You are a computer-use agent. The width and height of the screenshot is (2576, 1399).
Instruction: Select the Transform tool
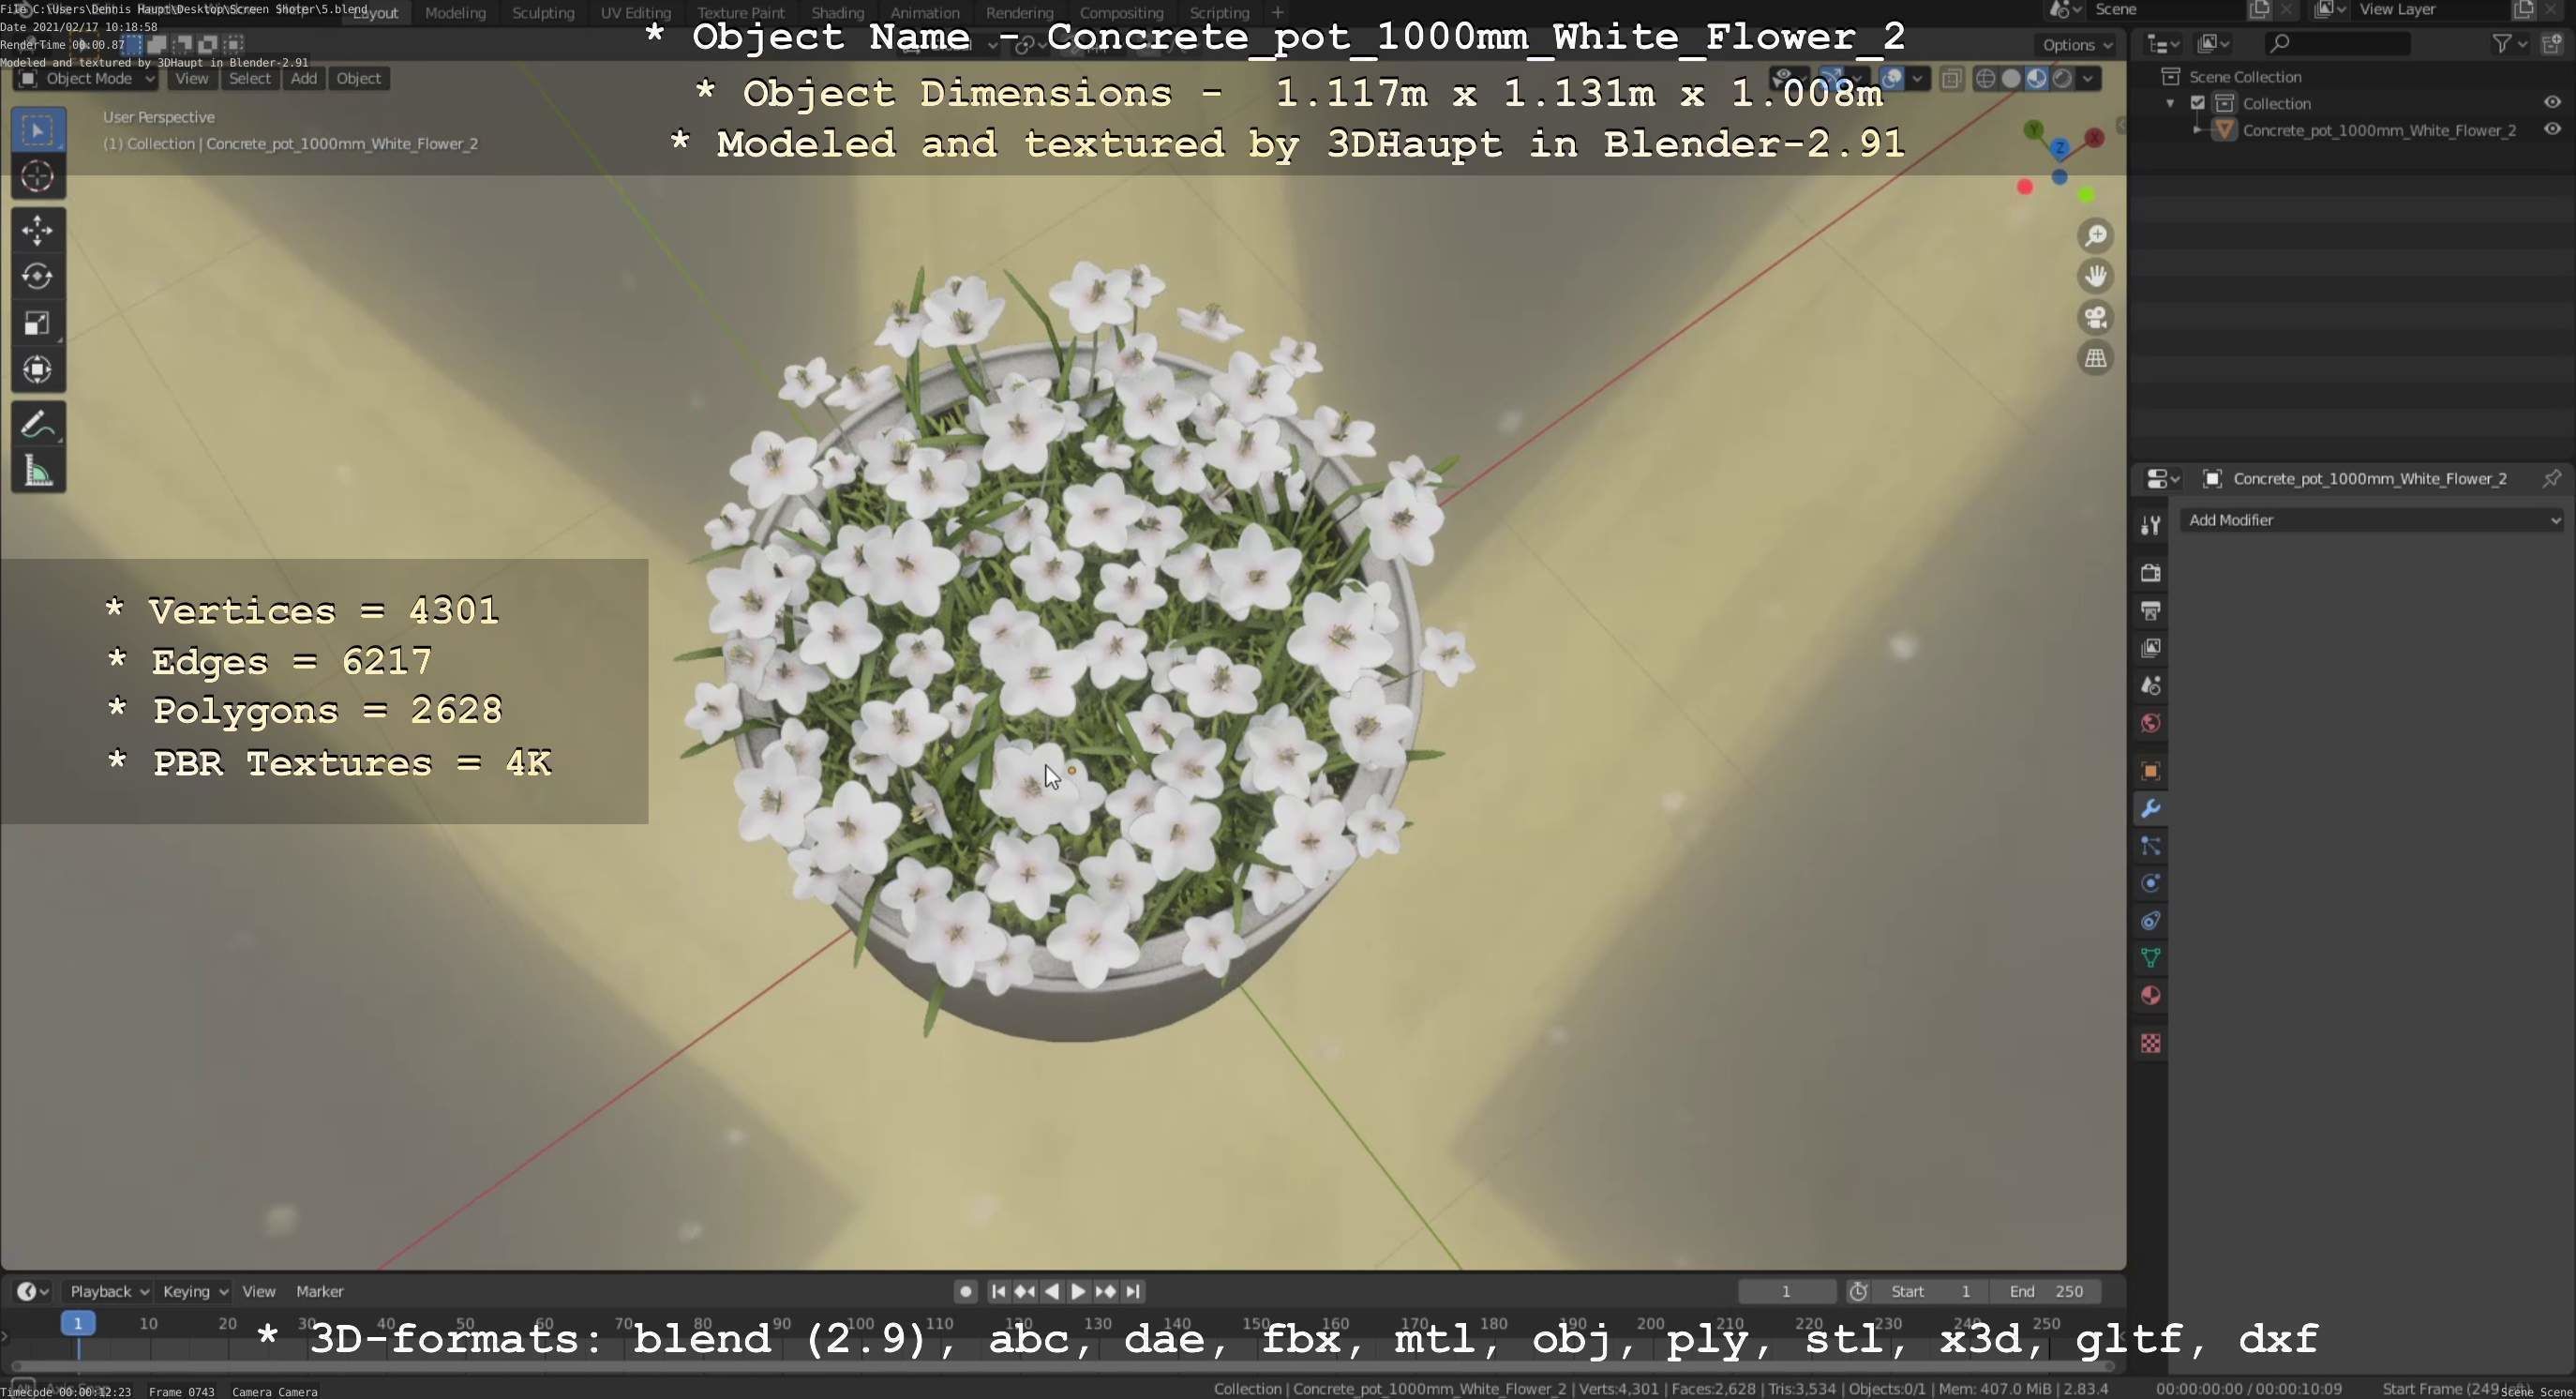38,370
